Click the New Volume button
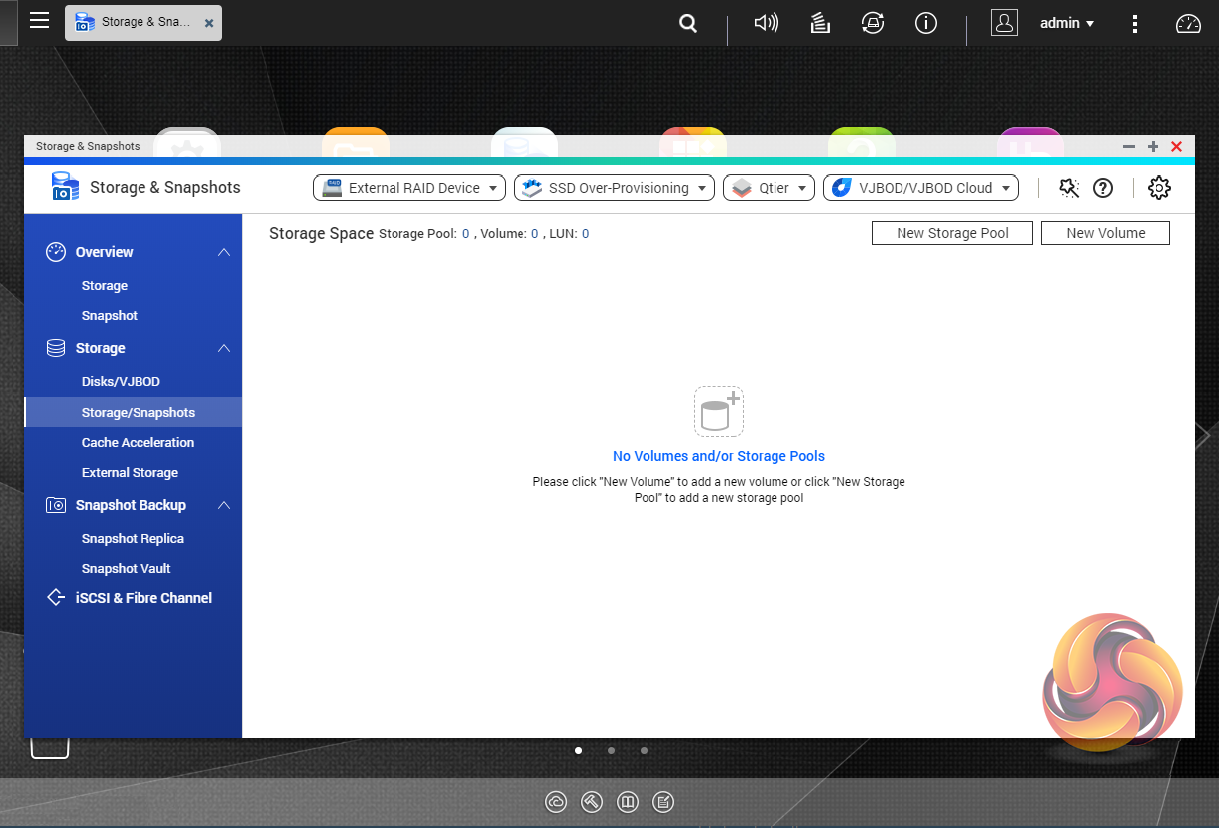Viewport: 1219px width, 829px height. pos(1105,233)
